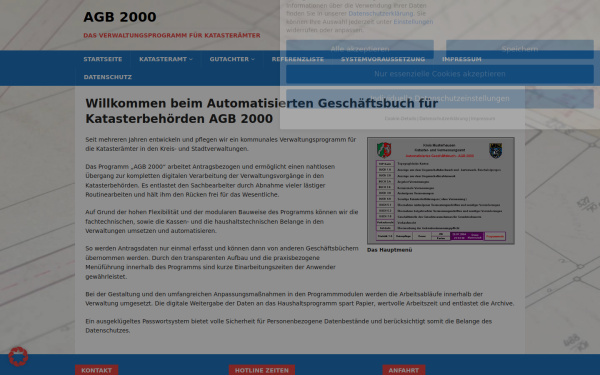Click the Speichern cookie button
This screenshot has width=600, height=375.
[520, 49]
